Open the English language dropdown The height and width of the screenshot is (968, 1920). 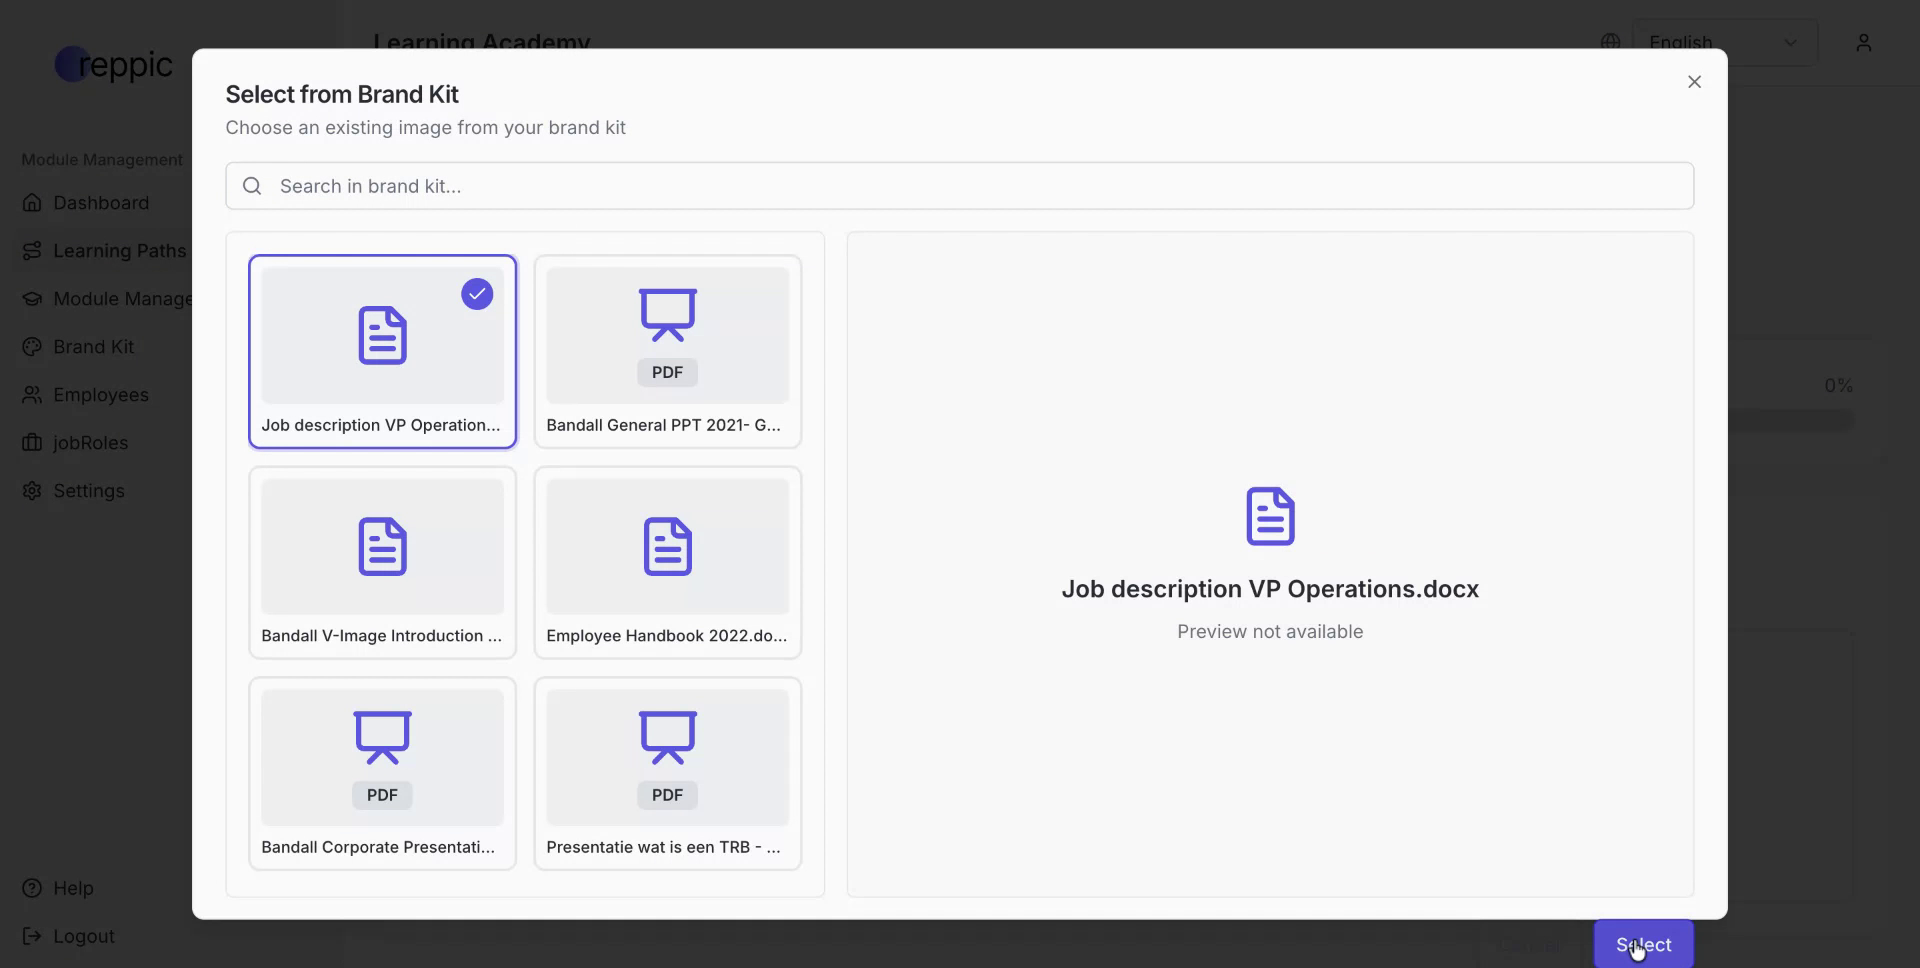[1727, 42]
